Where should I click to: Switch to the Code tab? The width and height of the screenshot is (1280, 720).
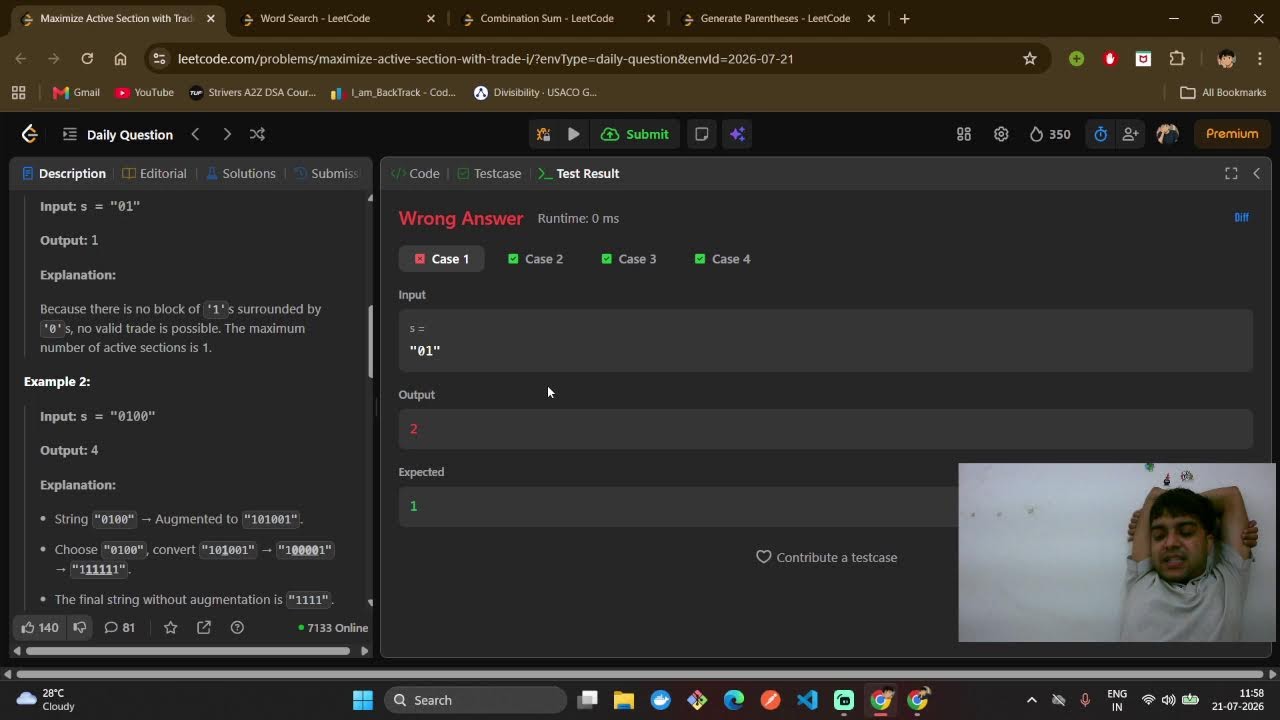(415, 173)
